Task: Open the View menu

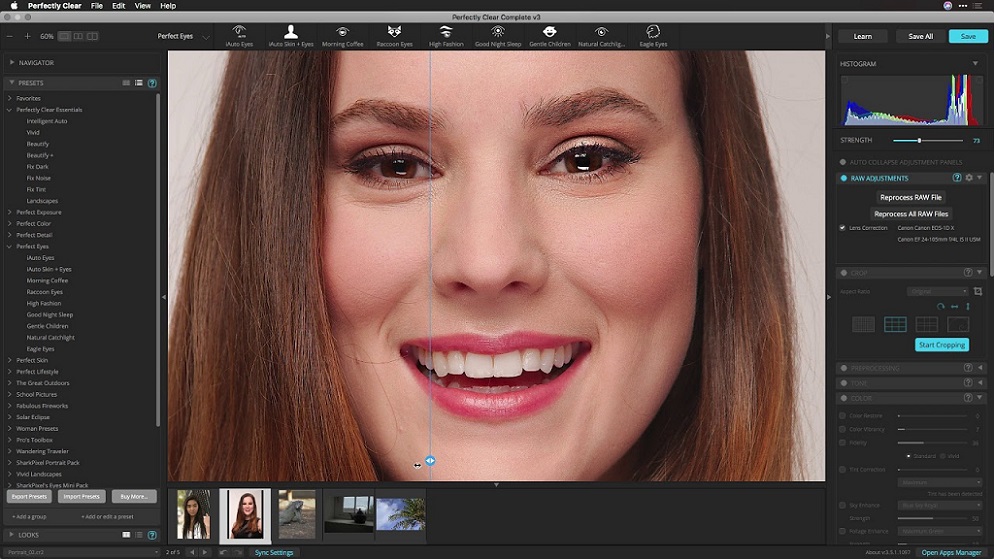Action: click(x=143, y=6)
